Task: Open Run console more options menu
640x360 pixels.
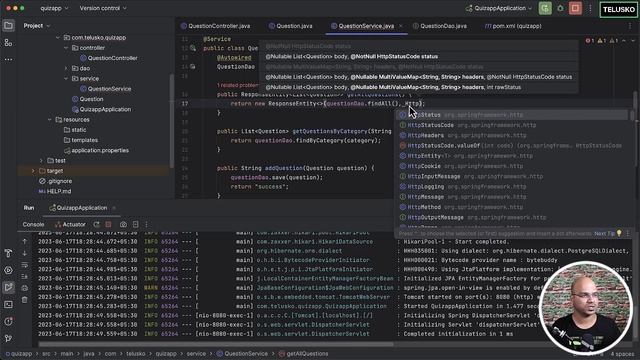Action: click(x=147, y=224)
